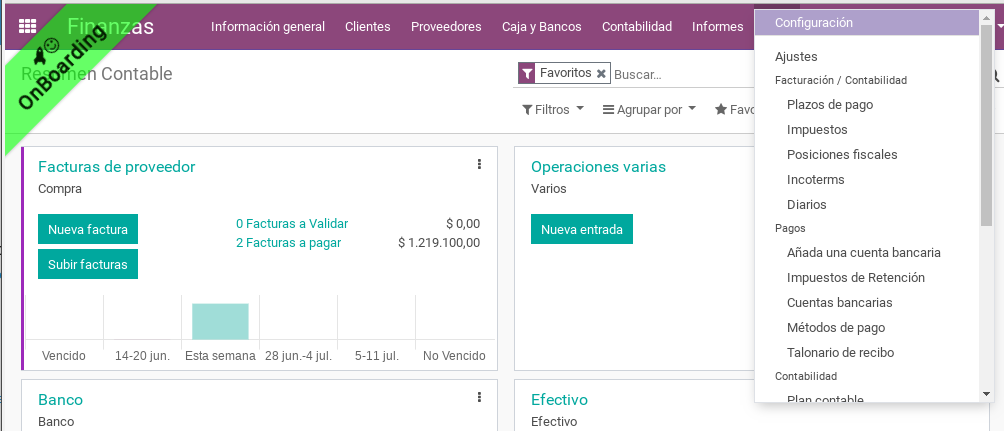The image size is (1004, 431).
Task: Select Talonario de recibo entry
Action: point(840,352)
